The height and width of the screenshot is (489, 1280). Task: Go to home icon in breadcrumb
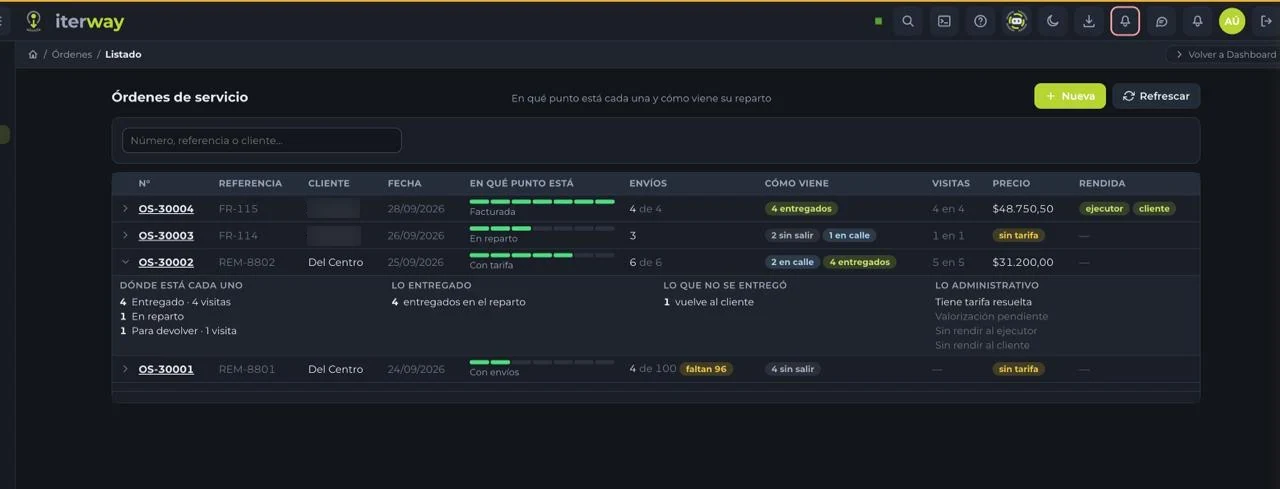tap(33, 55)
